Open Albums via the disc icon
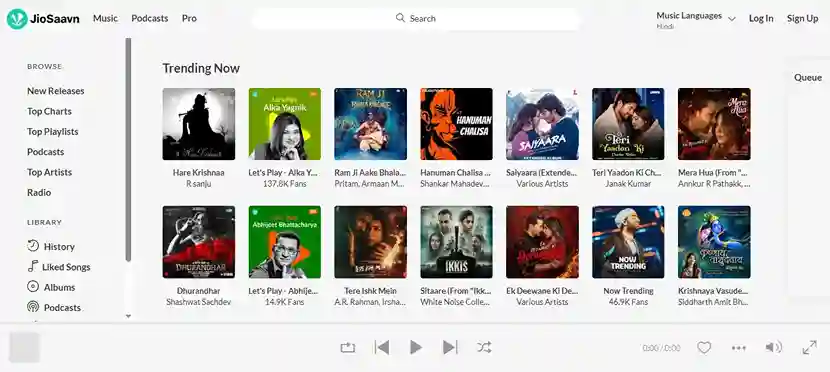The width and height of the screenshot is (830, 372). [x=33, y=287]
